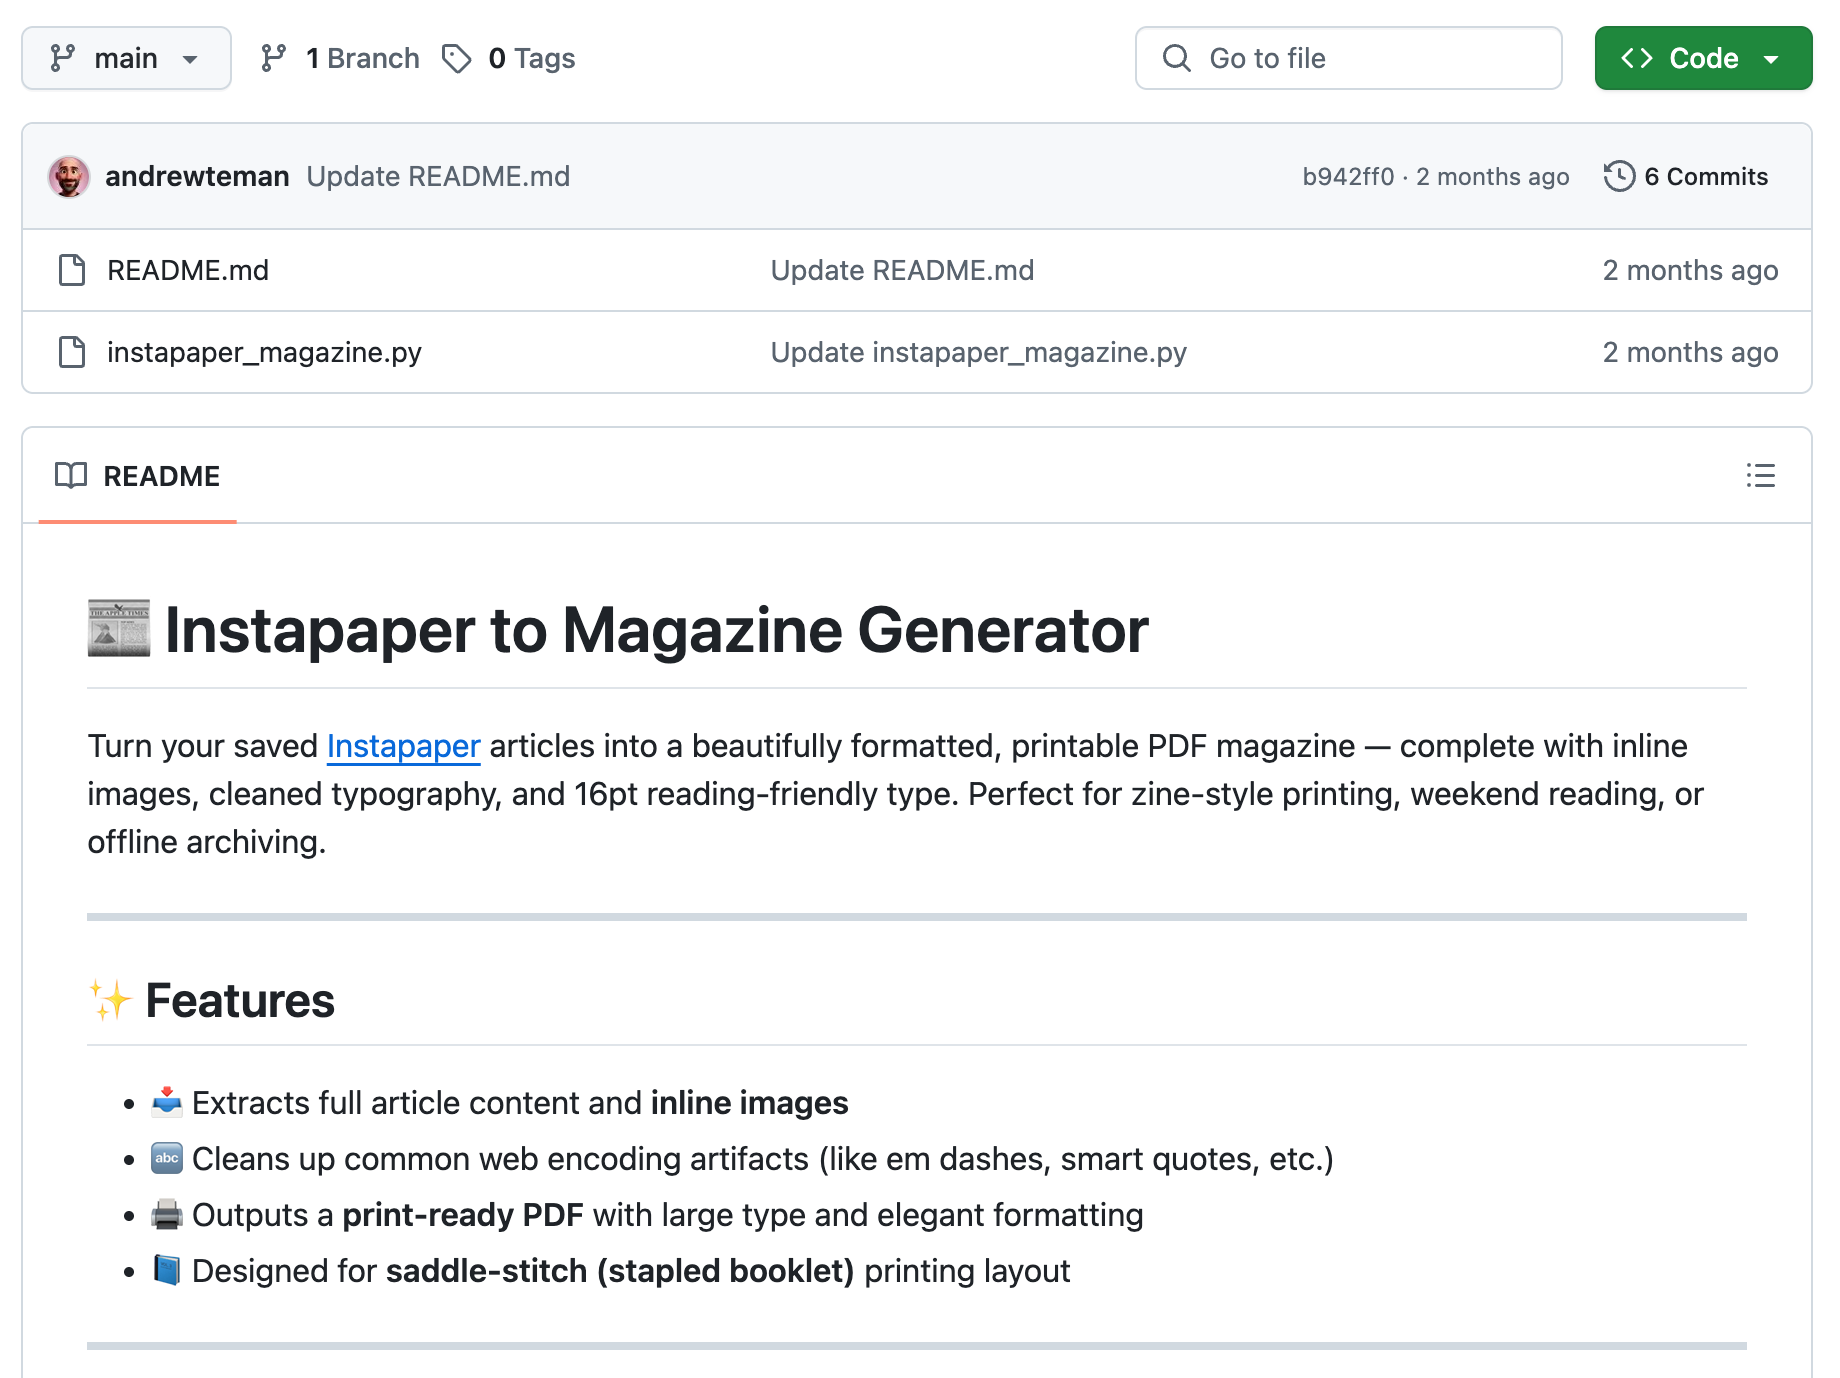Focus the Go to file search field
The height and width of the screenshot is (1378, 1840).
click(1348, 58)
